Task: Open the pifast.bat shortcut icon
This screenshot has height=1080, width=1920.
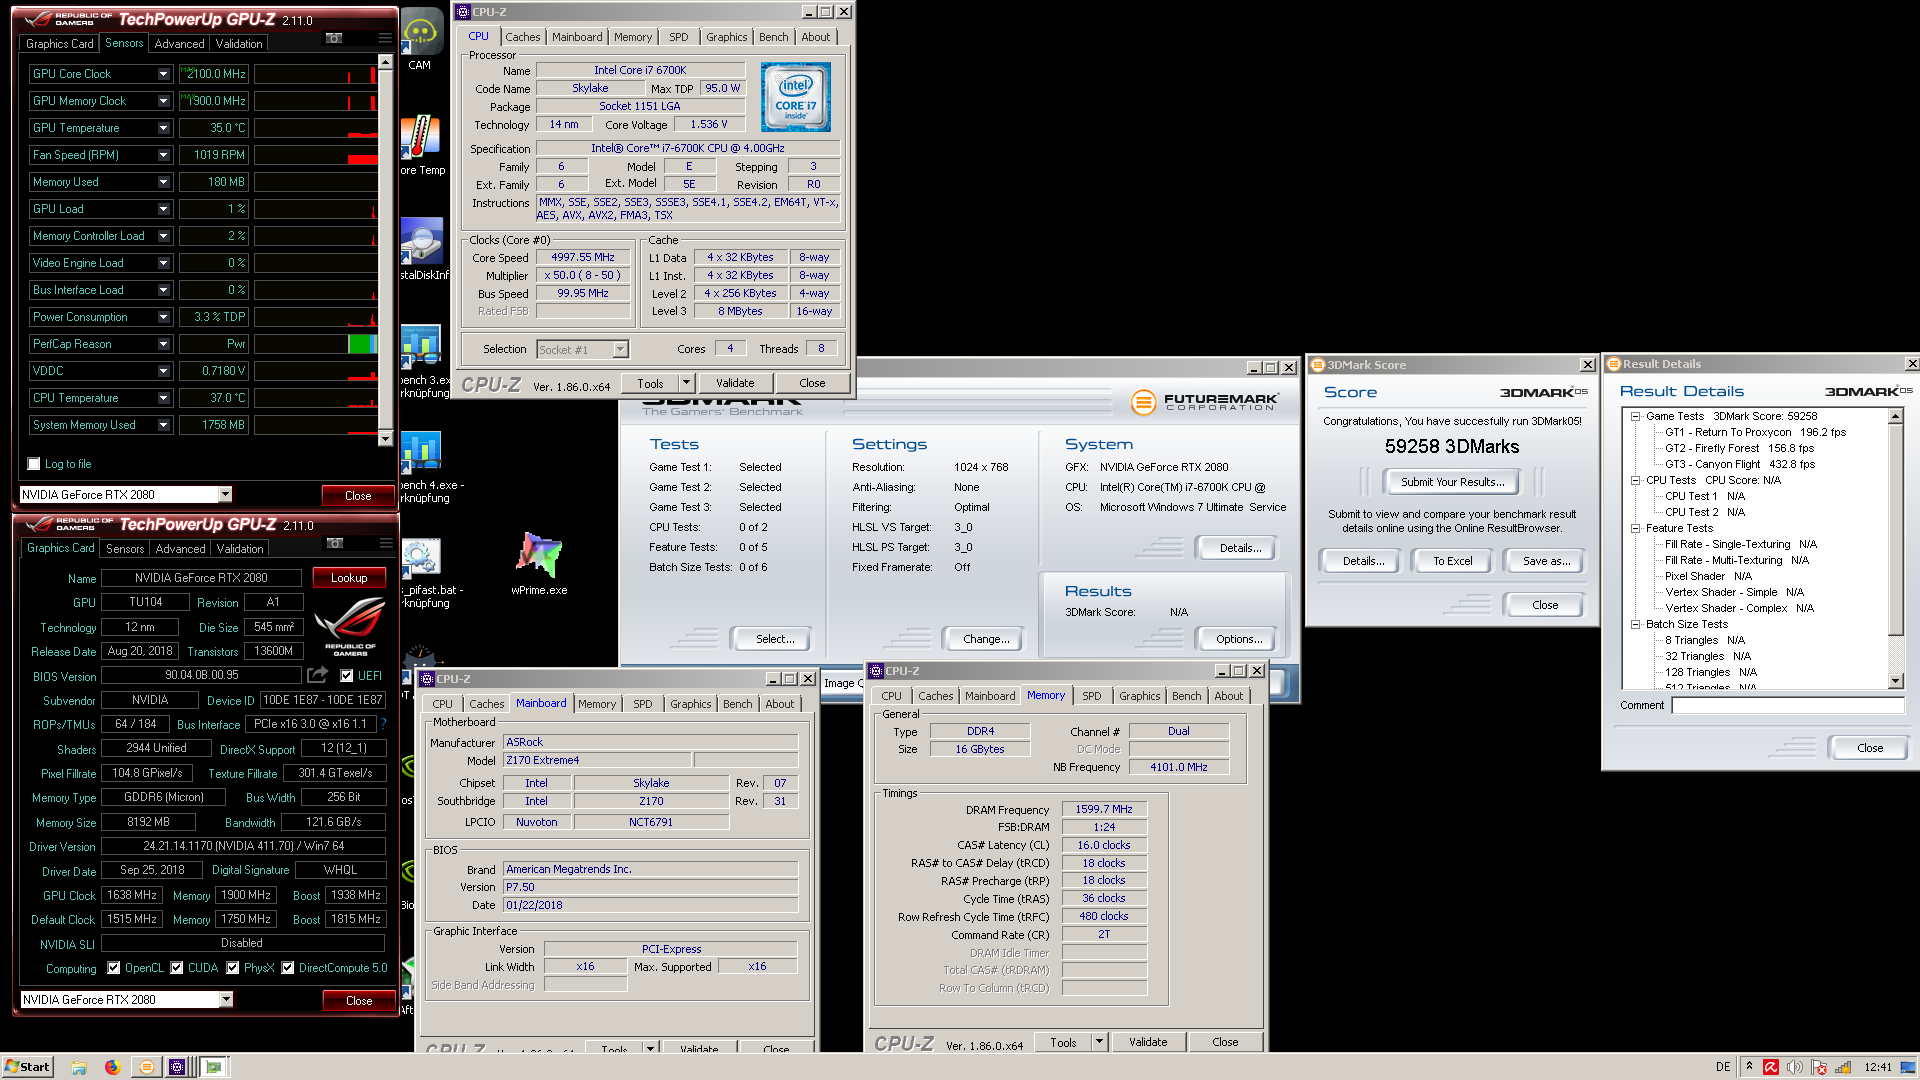Action: pos(421,557)
